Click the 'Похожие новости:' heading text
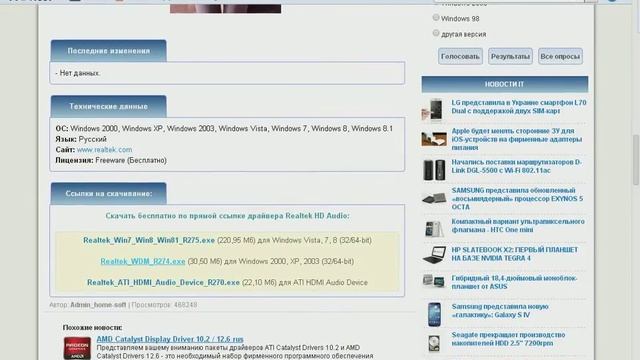The height and width of the screenshot is (360, 640). (x=92, y=327)
